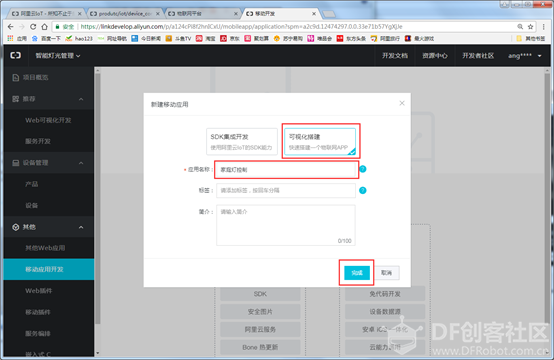Open the 唯品会 bookmark
554x360 pixels.
pos(319,38)
